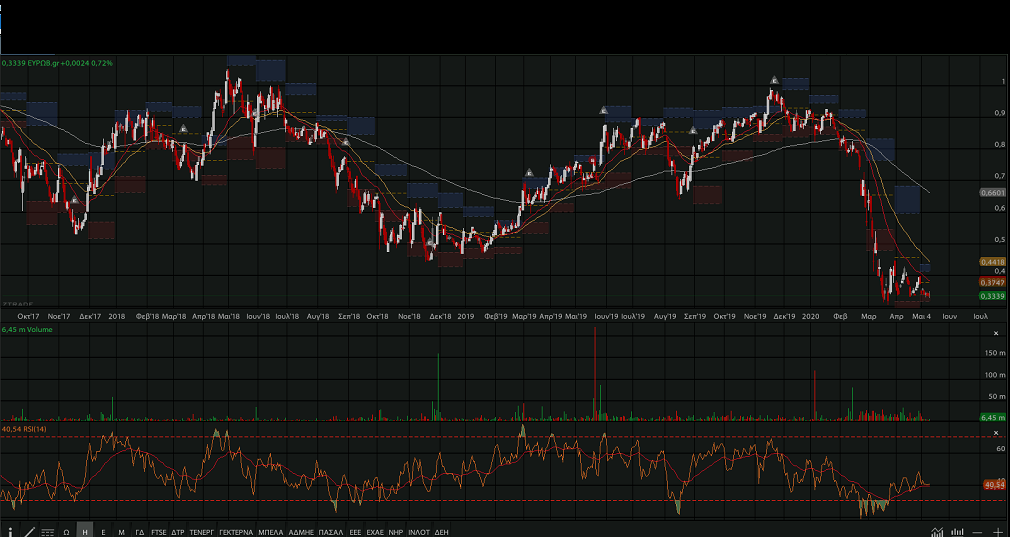This screenshot has height=537, width=1010.
Task: Switch to the E weekly timeframe
Action: tap(103, 532)
